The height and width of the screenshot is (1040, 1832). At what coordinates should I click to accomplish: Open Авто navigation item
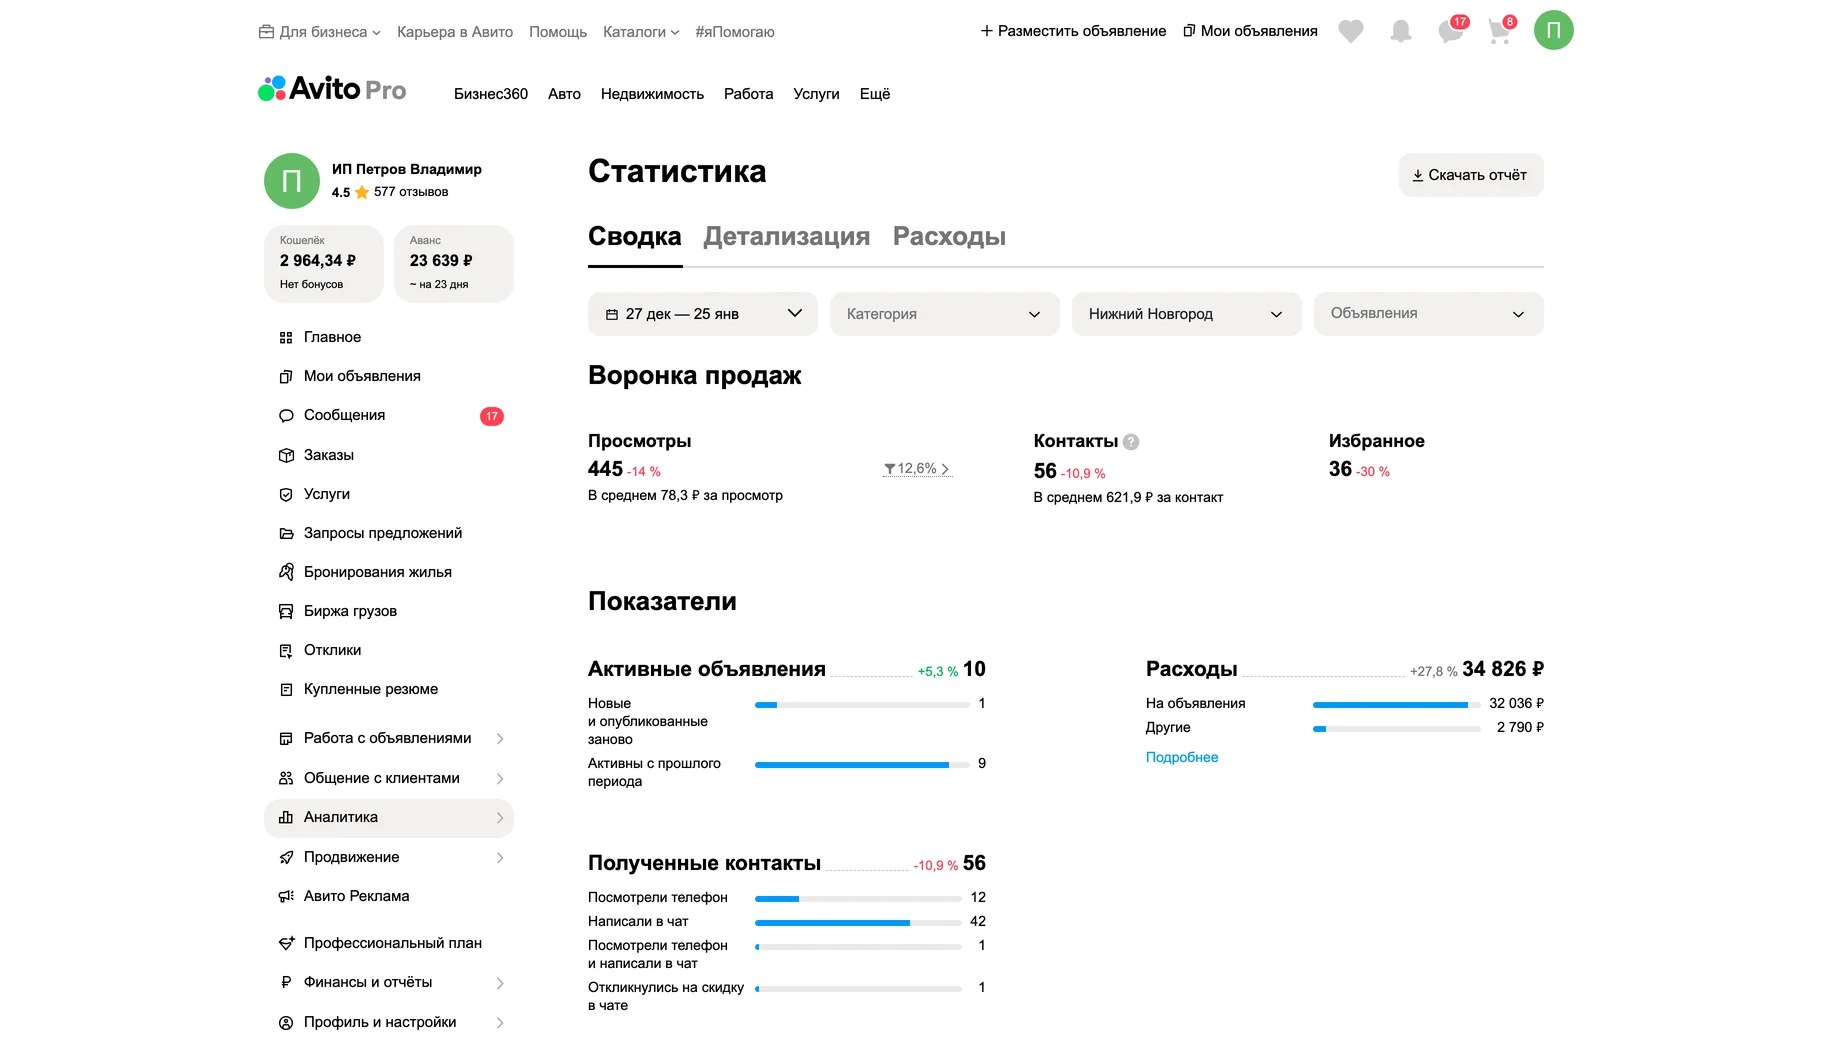click(564, 94)
